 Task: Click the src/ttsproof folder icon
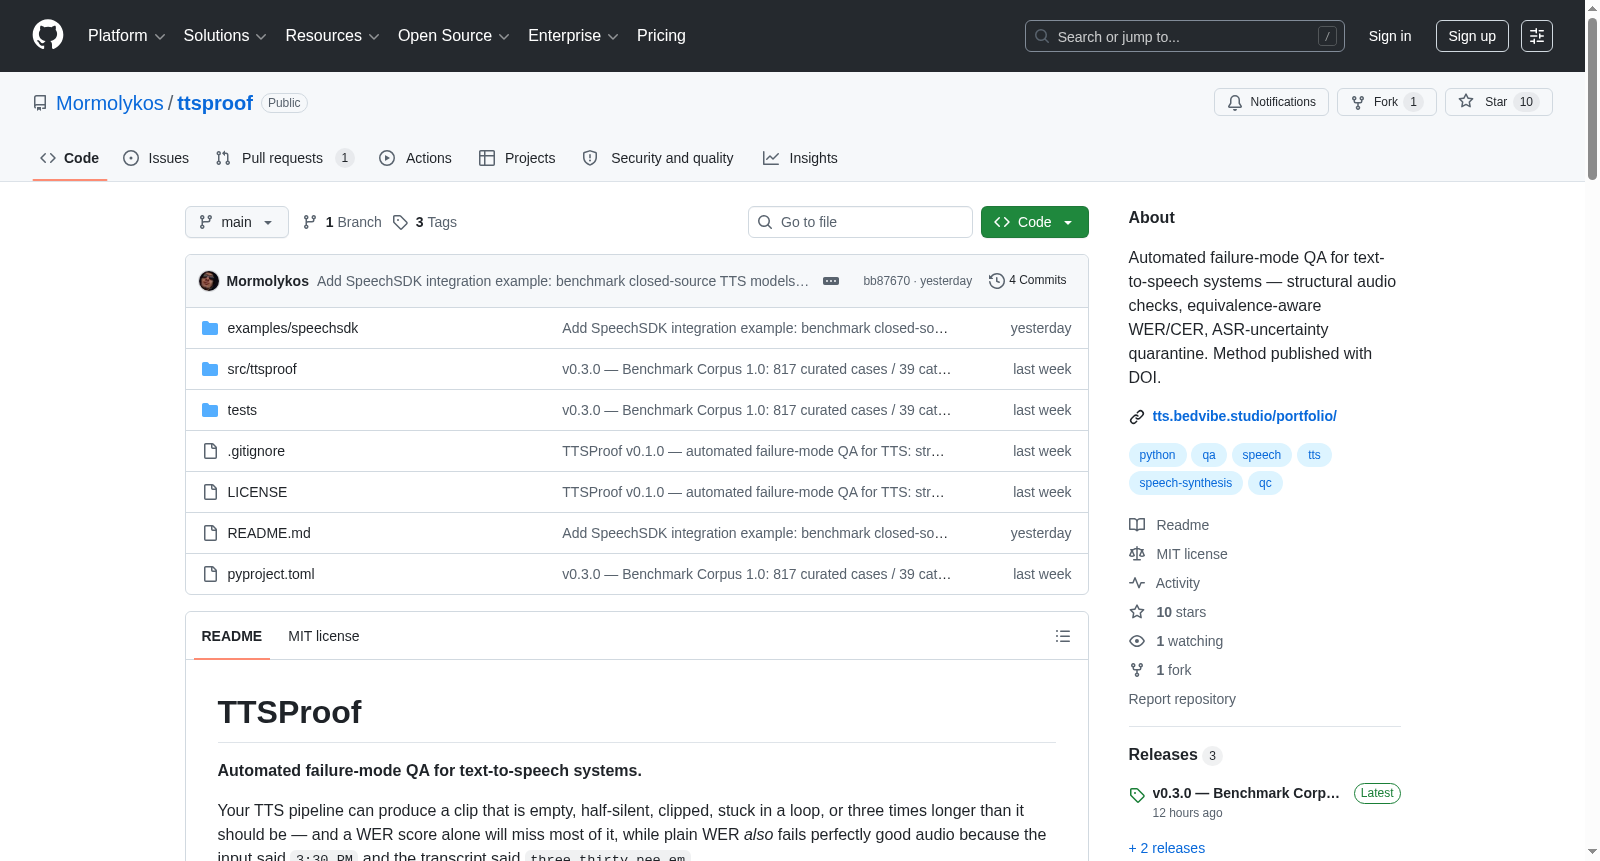coord(210,369)
